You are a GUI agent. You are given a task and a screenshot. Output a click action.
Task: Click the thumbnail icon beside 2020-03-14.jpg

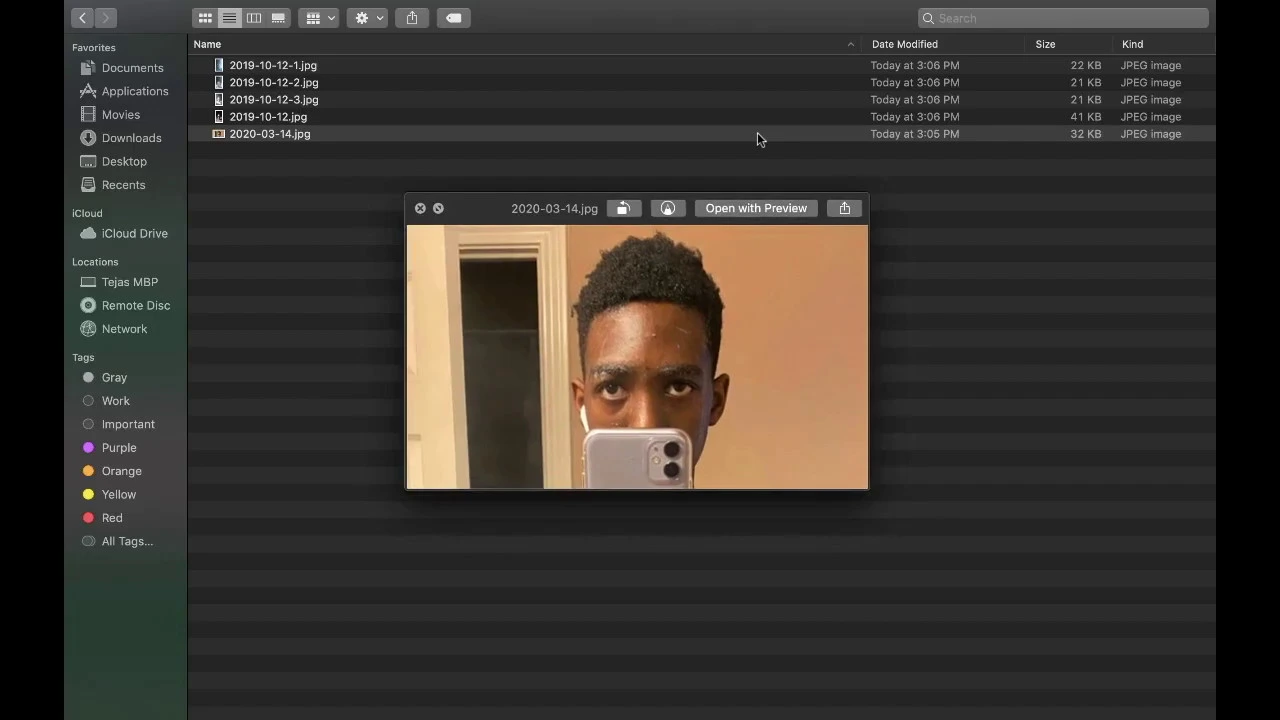coord(219,133)
